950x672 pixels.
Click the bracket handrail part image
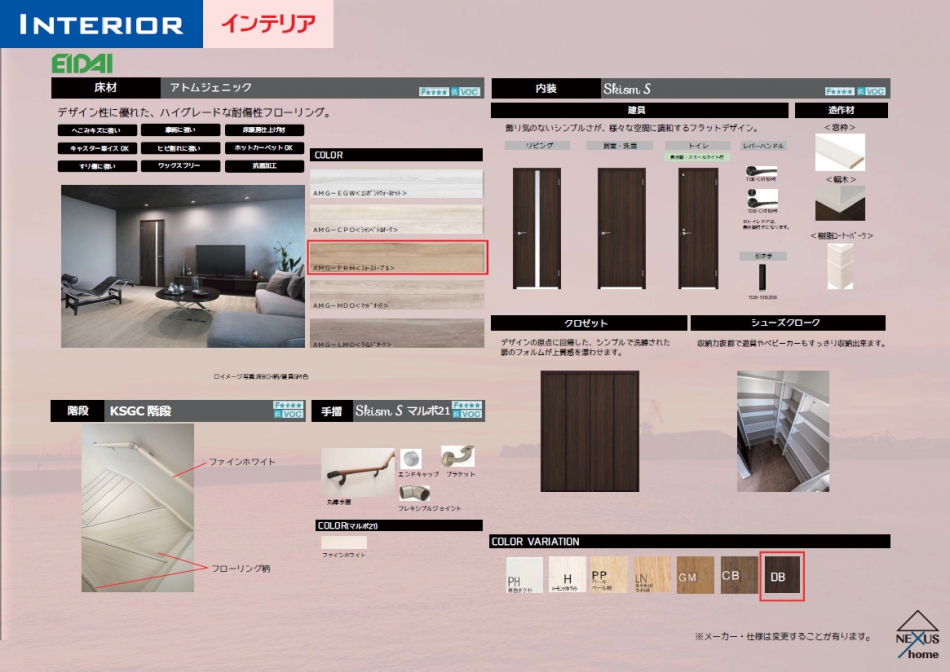click(457, 457)
